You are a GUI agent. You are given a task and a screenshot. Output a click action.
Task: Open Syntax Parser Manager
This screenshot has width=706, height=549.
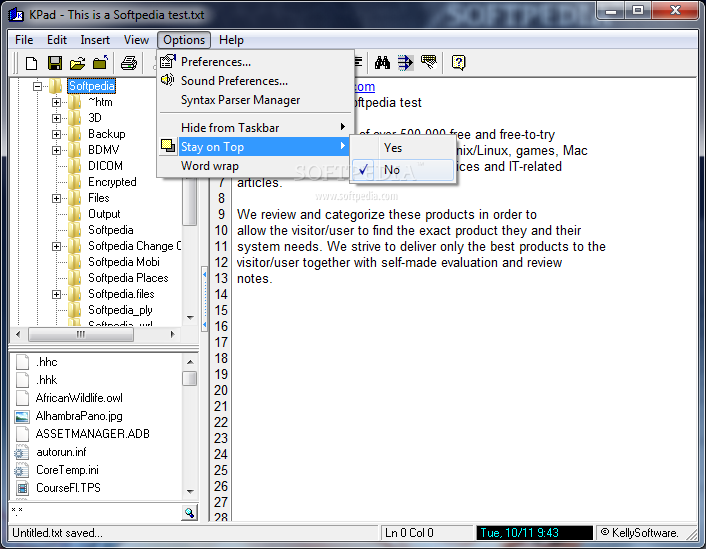254,100
